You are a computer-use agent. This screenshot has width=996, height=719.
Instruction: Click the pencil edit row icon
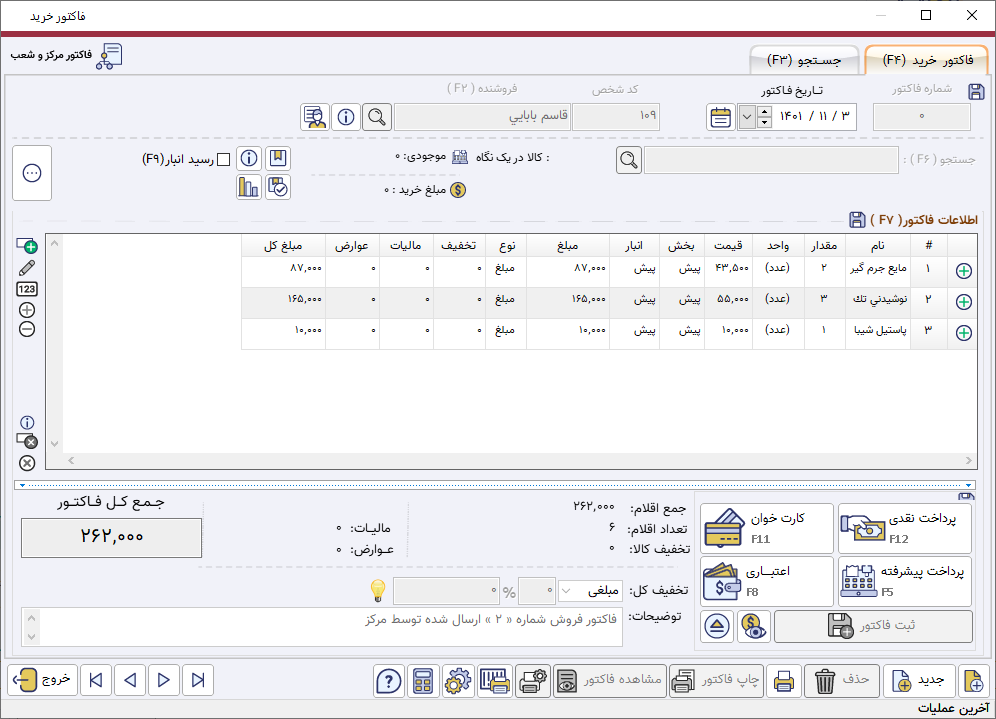point(27,268)
